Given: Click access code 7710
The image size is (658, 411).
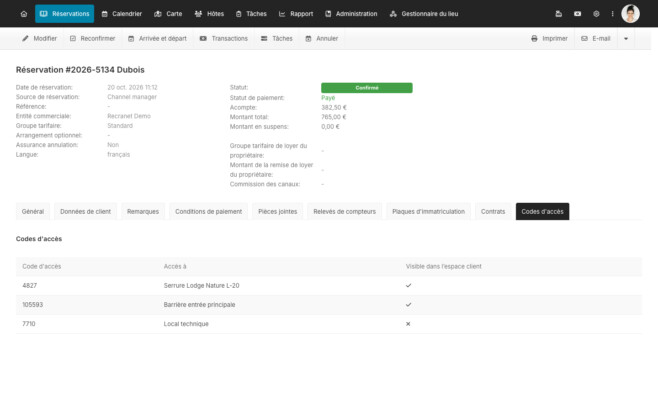Looking at the screenshot, I should (x=29, y=324).
